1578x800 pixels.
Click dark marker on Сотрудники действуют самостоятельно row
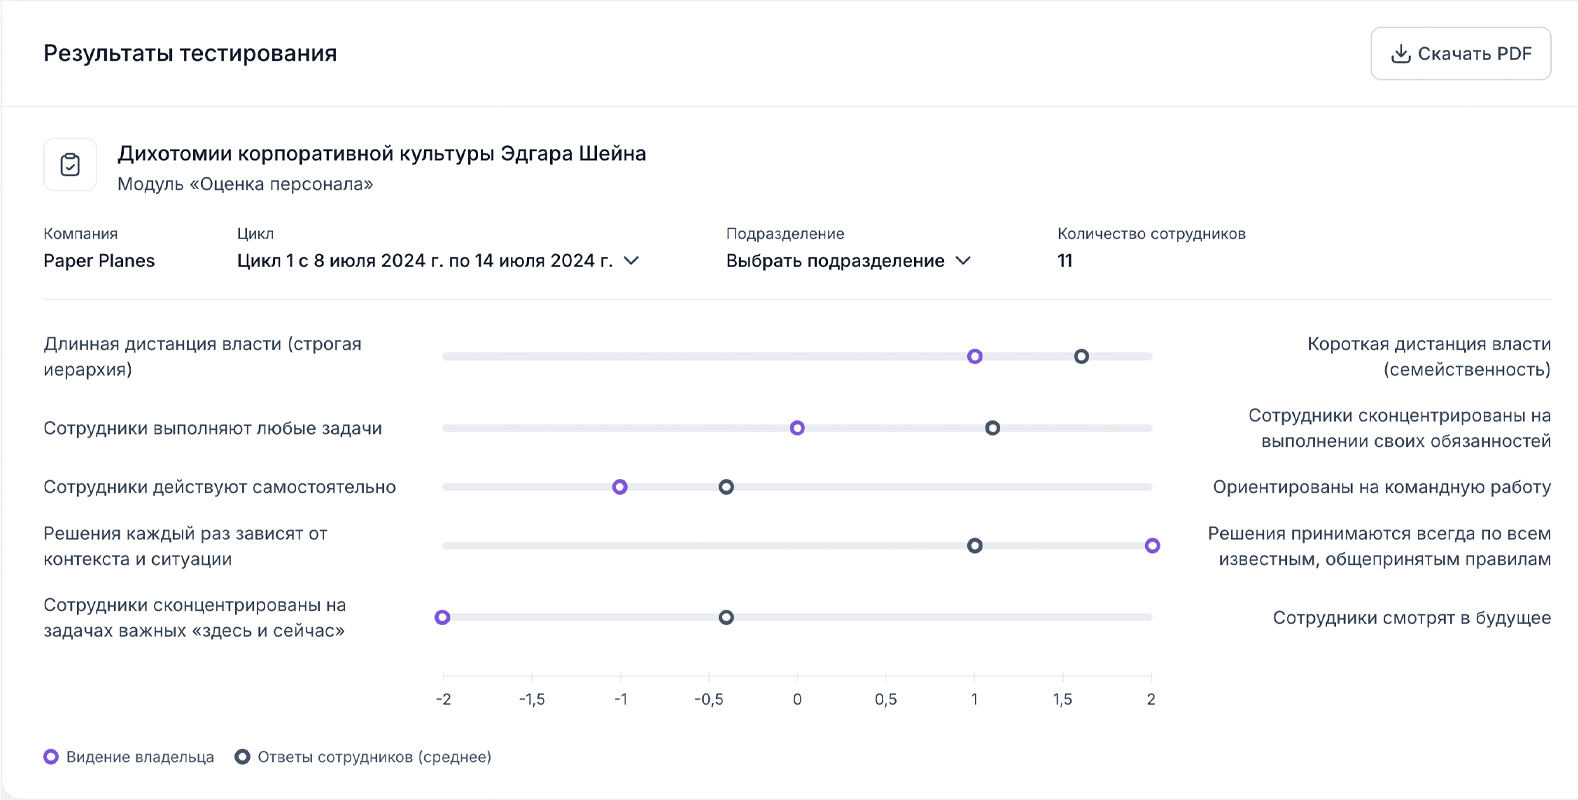(x=726, y=487)
